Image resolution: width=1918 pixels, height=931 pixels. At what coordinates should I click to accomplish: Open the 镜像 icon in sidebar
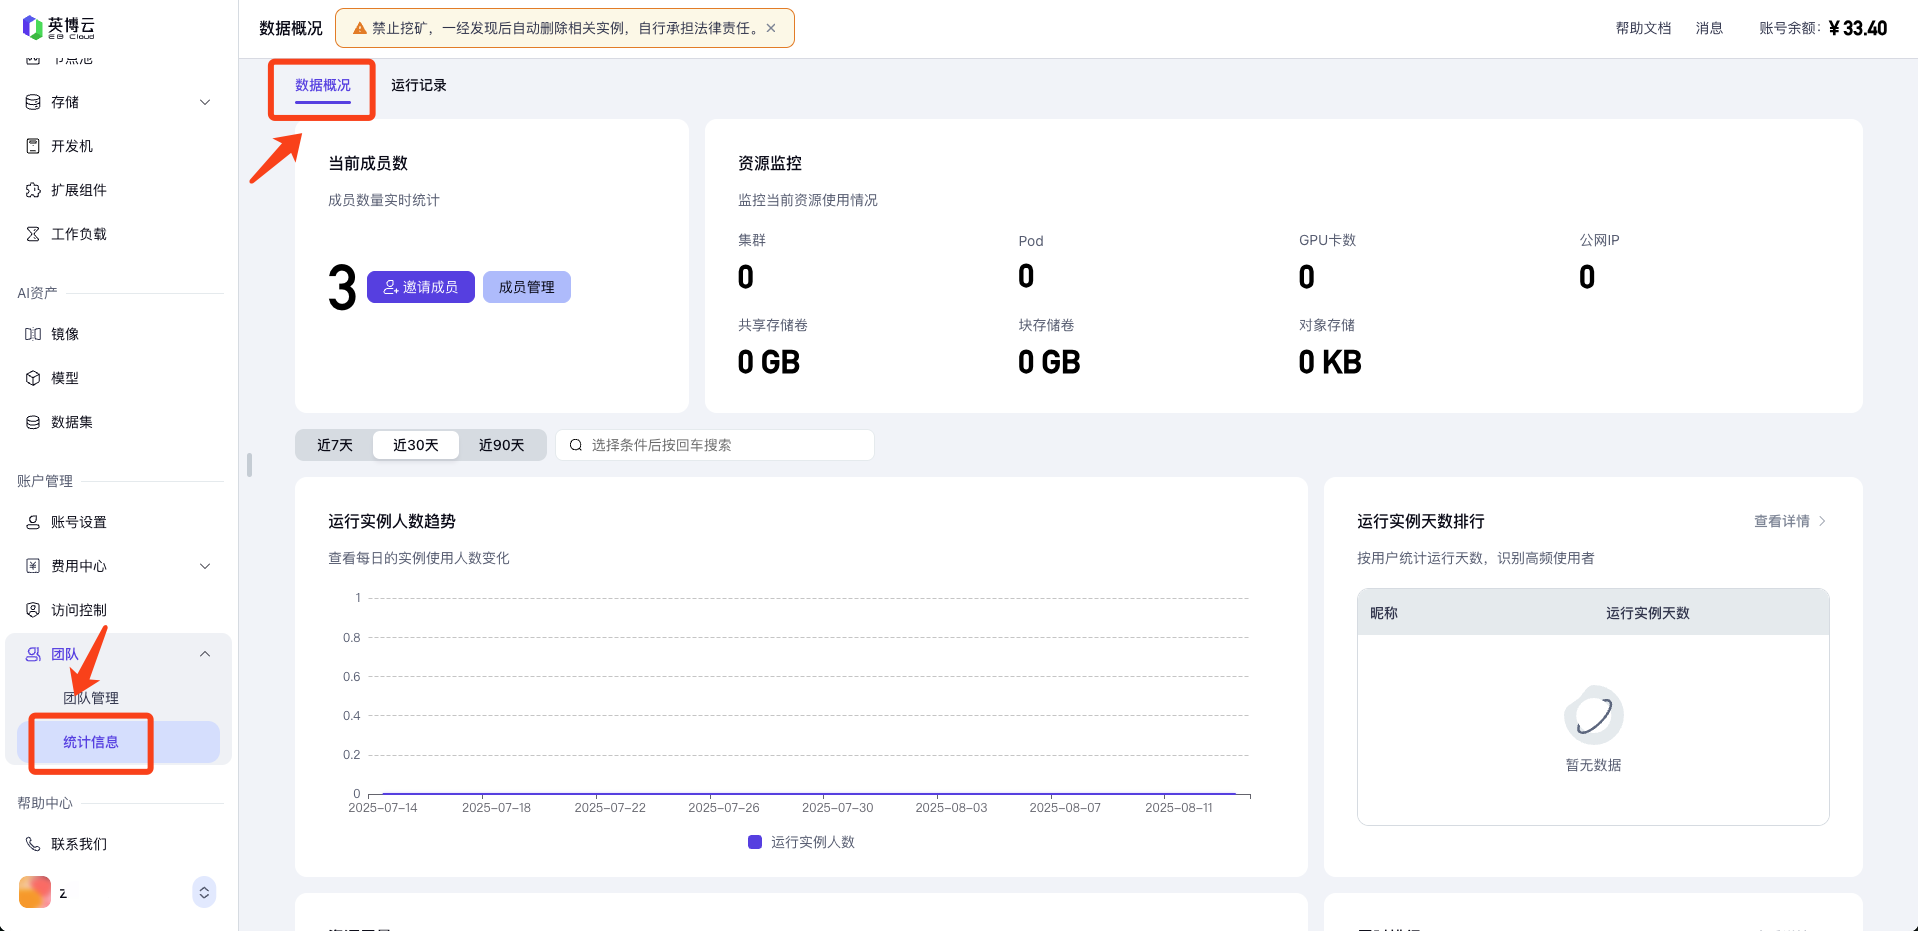[33, 334]
